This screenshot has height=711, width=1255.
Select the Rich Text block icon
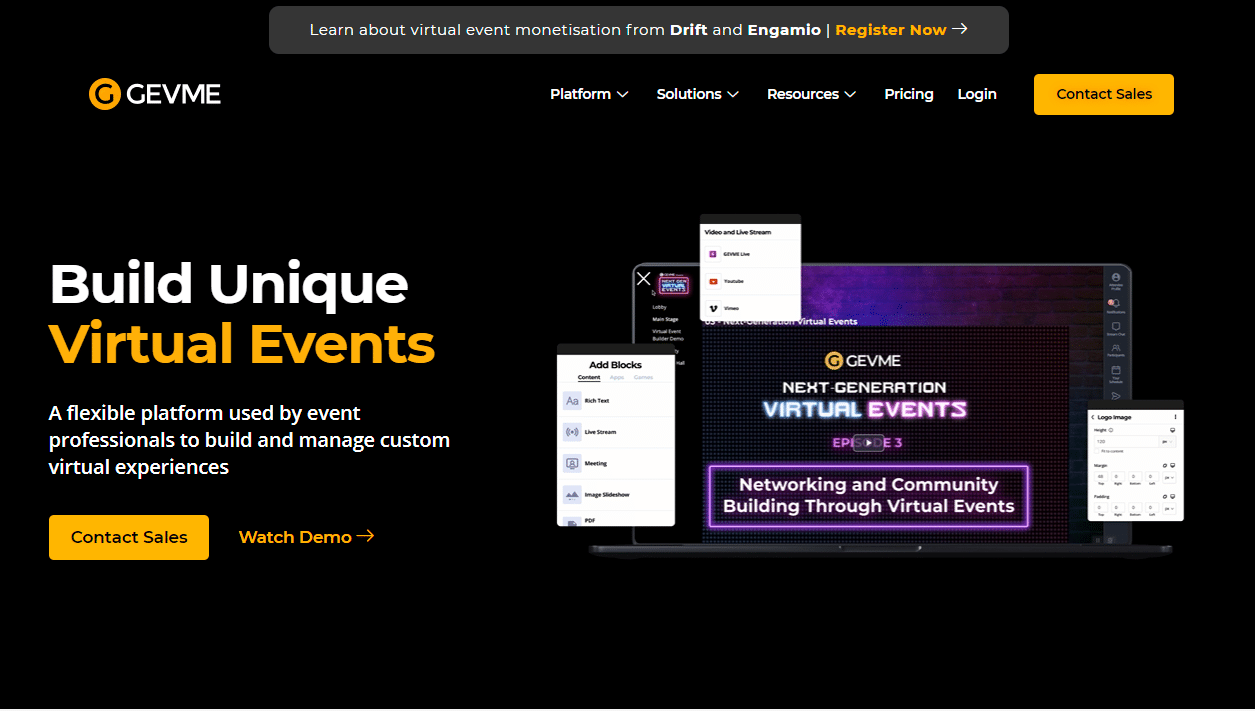click(572, 401)
